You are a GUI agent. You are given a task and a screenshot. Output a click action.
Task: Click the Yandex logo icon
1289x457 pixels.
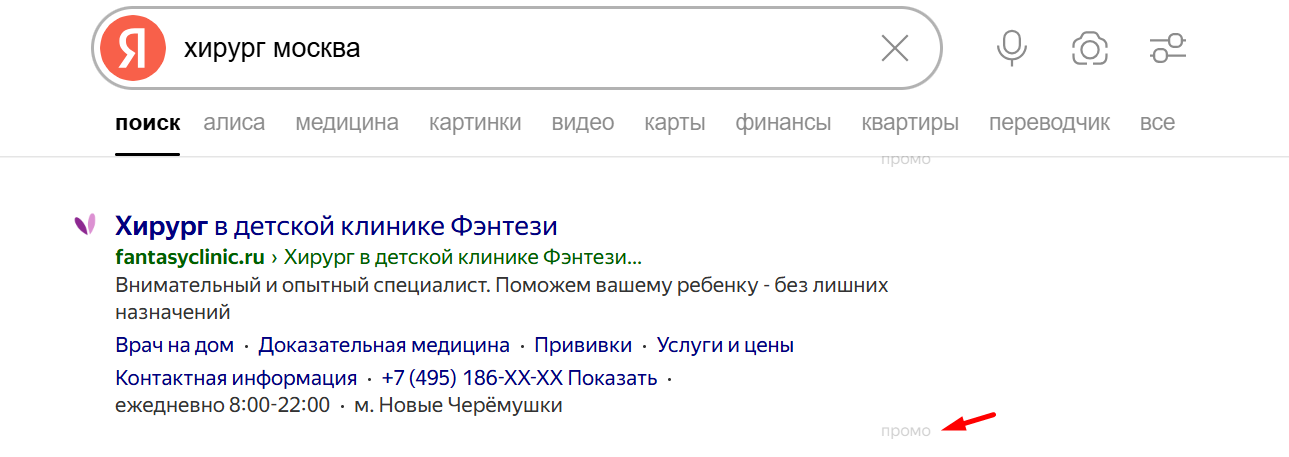tap(132, 49)
